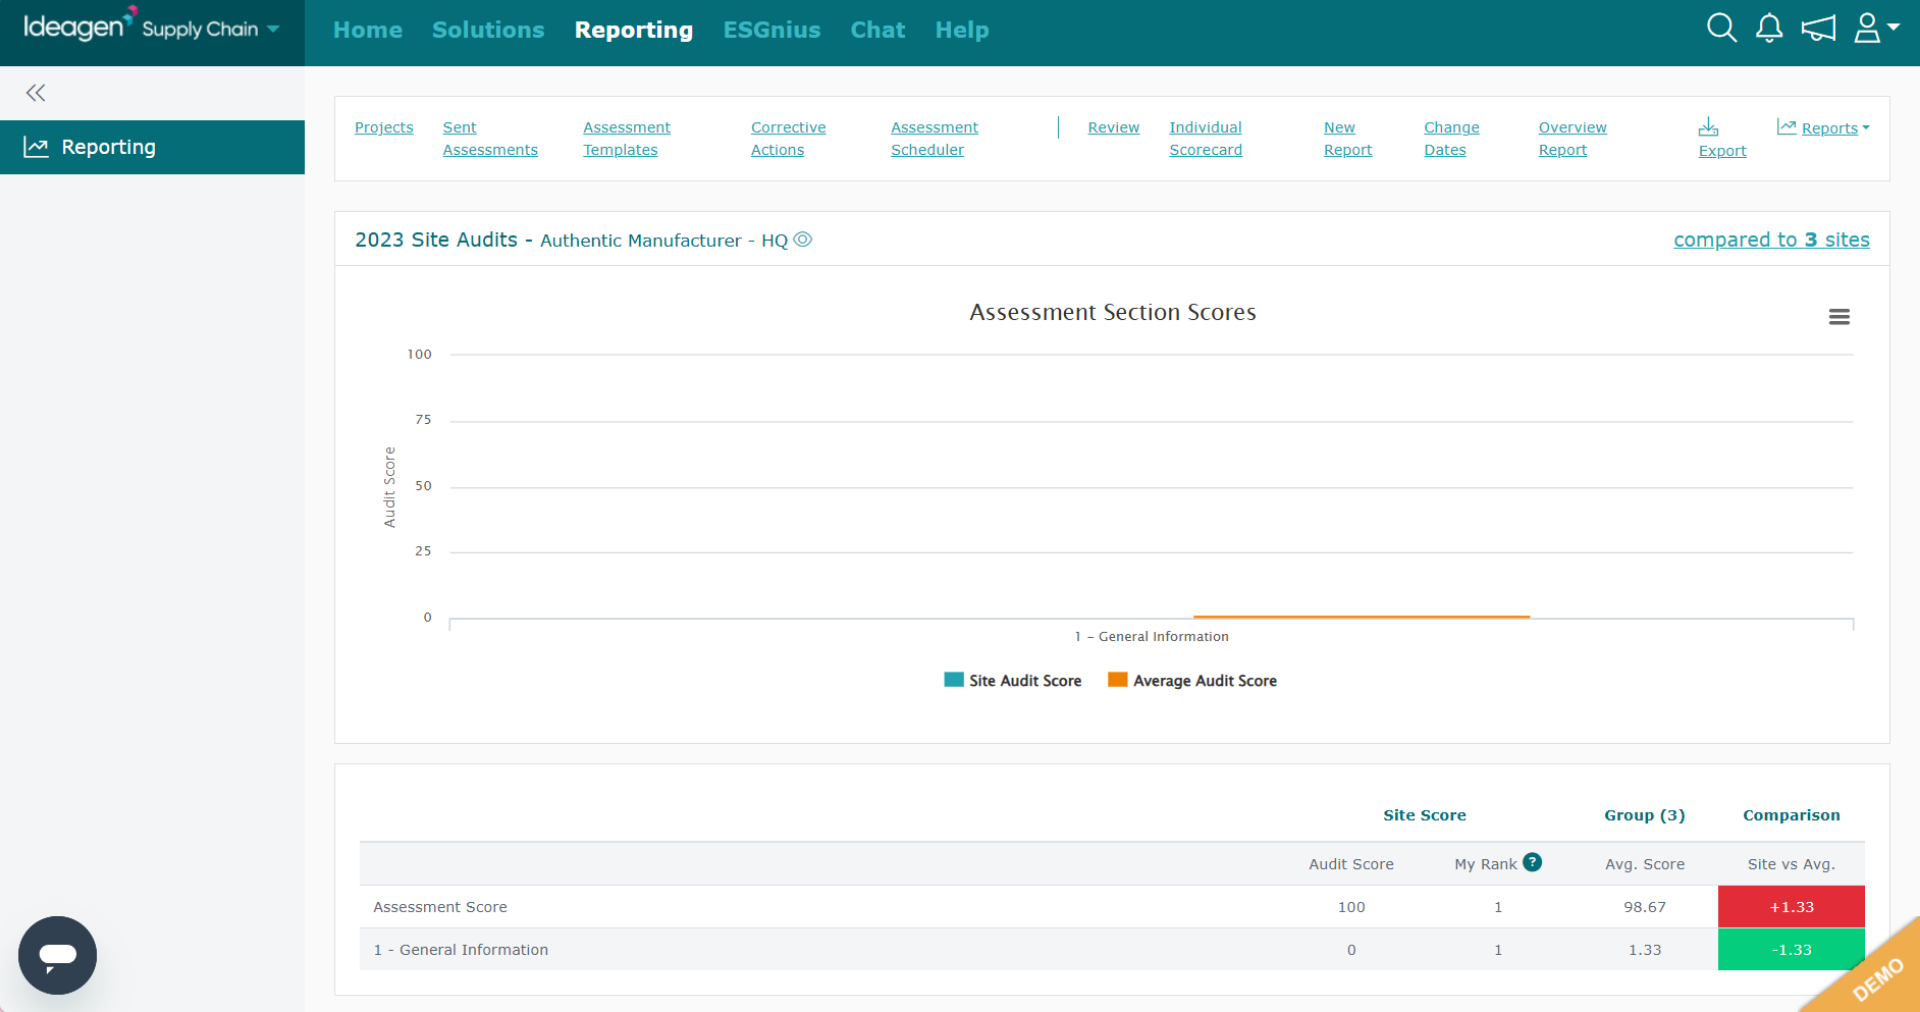The width and height of the screenshot is (1920, 1012).
Task: Click the green -1.33 comparison cell
Action: (1791, 950)
